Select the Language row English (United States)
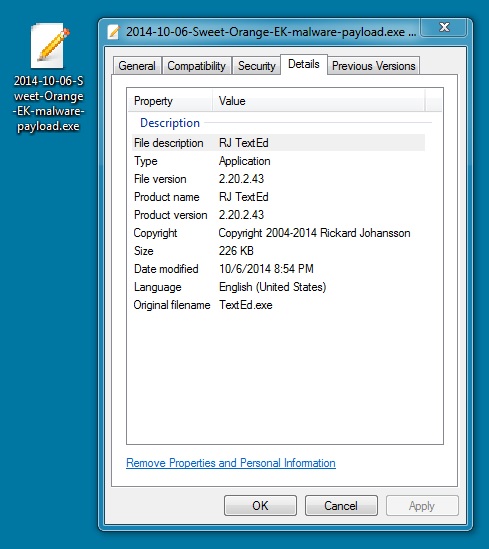 point(278,287)
